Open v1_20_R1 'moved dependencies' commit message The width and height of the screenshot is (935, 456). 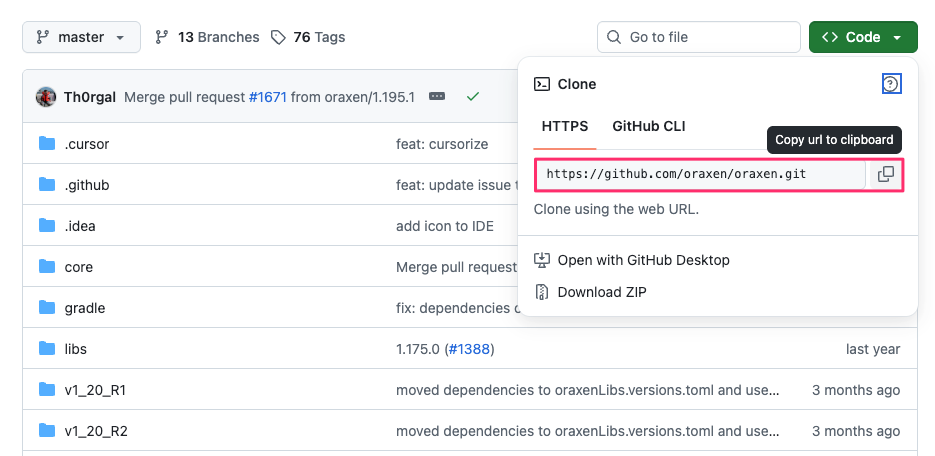pyautogui.click(x=587, y=390)
